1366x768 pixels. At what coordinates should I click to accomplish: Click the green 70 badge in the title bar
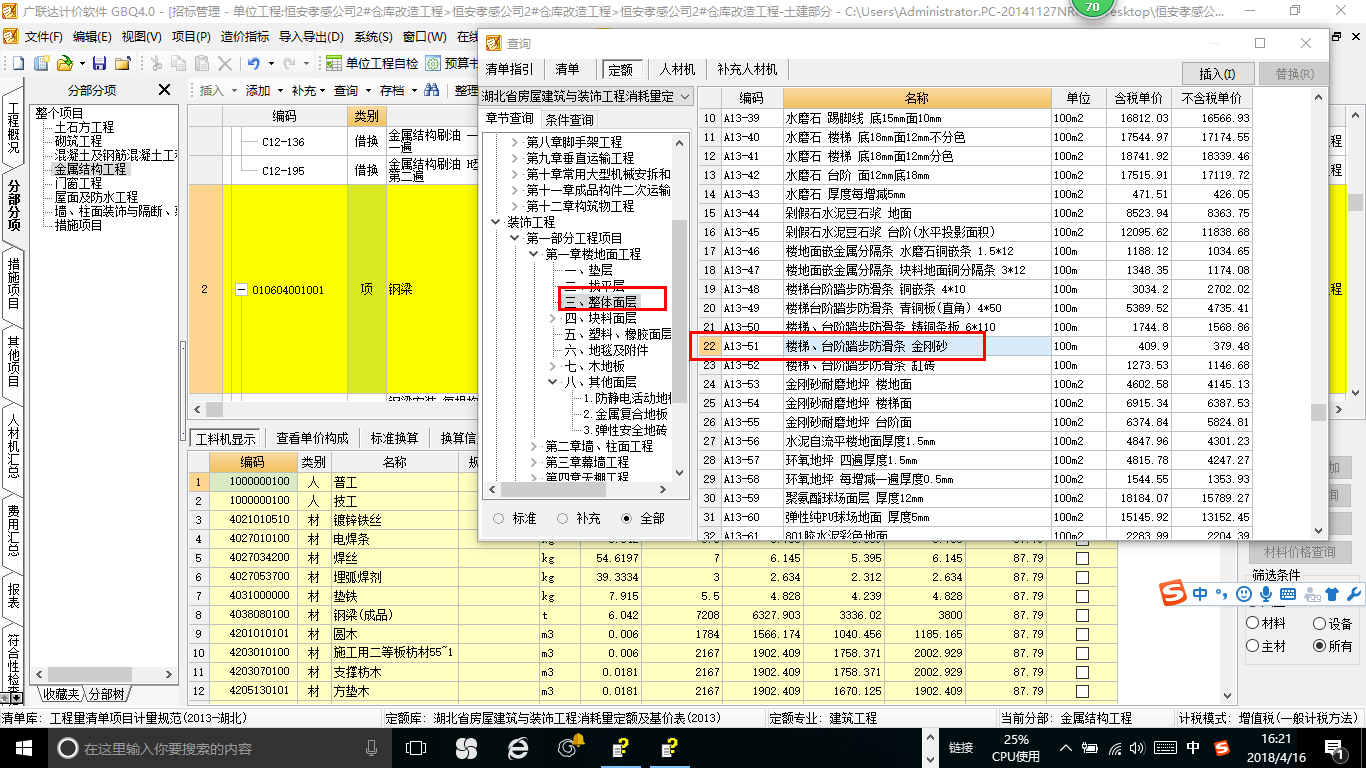1091,7
